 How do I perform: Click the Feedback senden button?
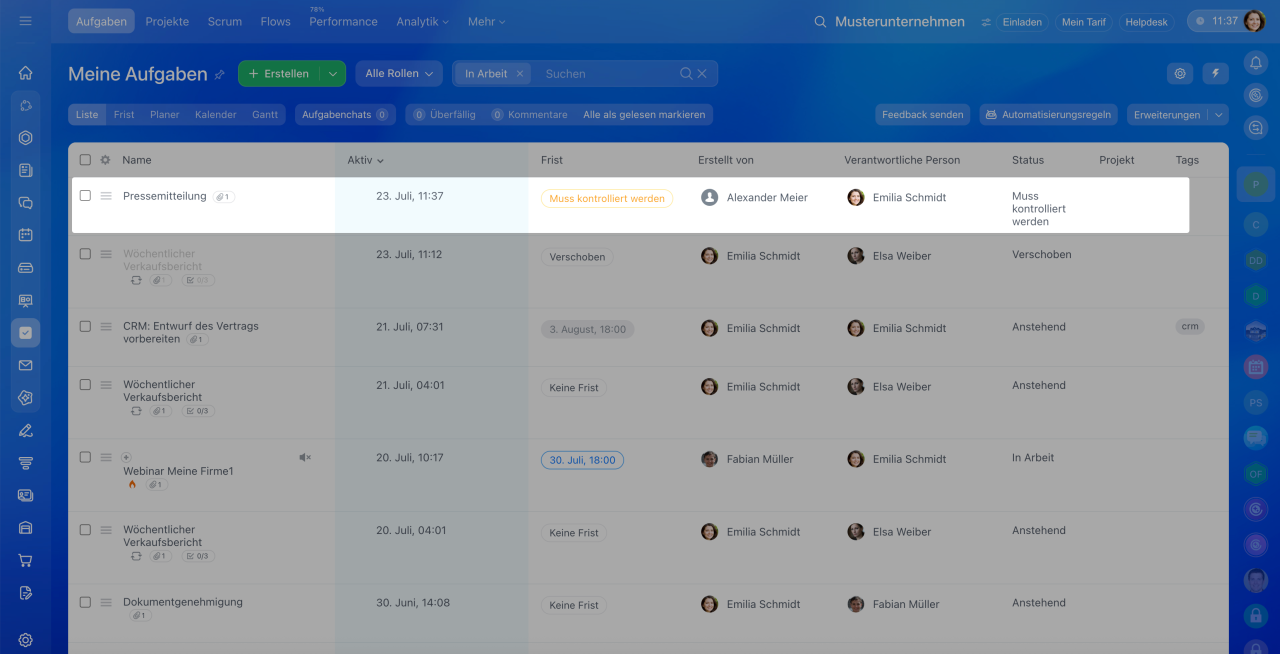[923, 115]
